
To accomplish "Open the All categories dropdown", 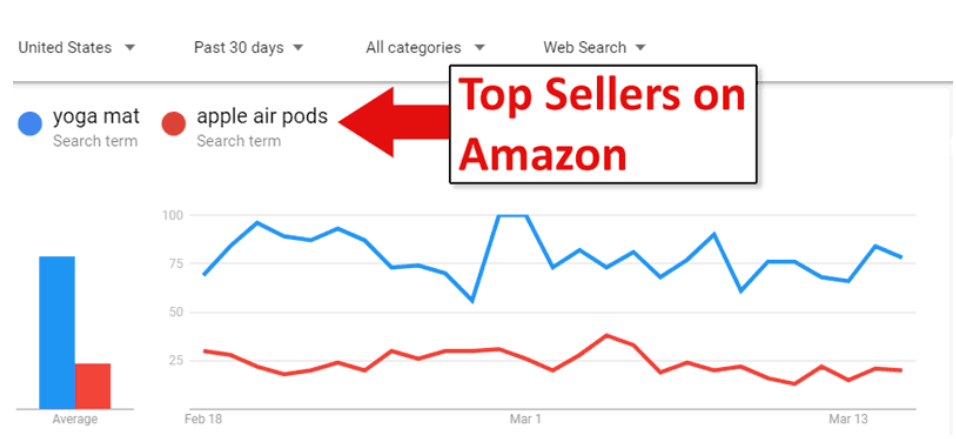I will [425, 47].
